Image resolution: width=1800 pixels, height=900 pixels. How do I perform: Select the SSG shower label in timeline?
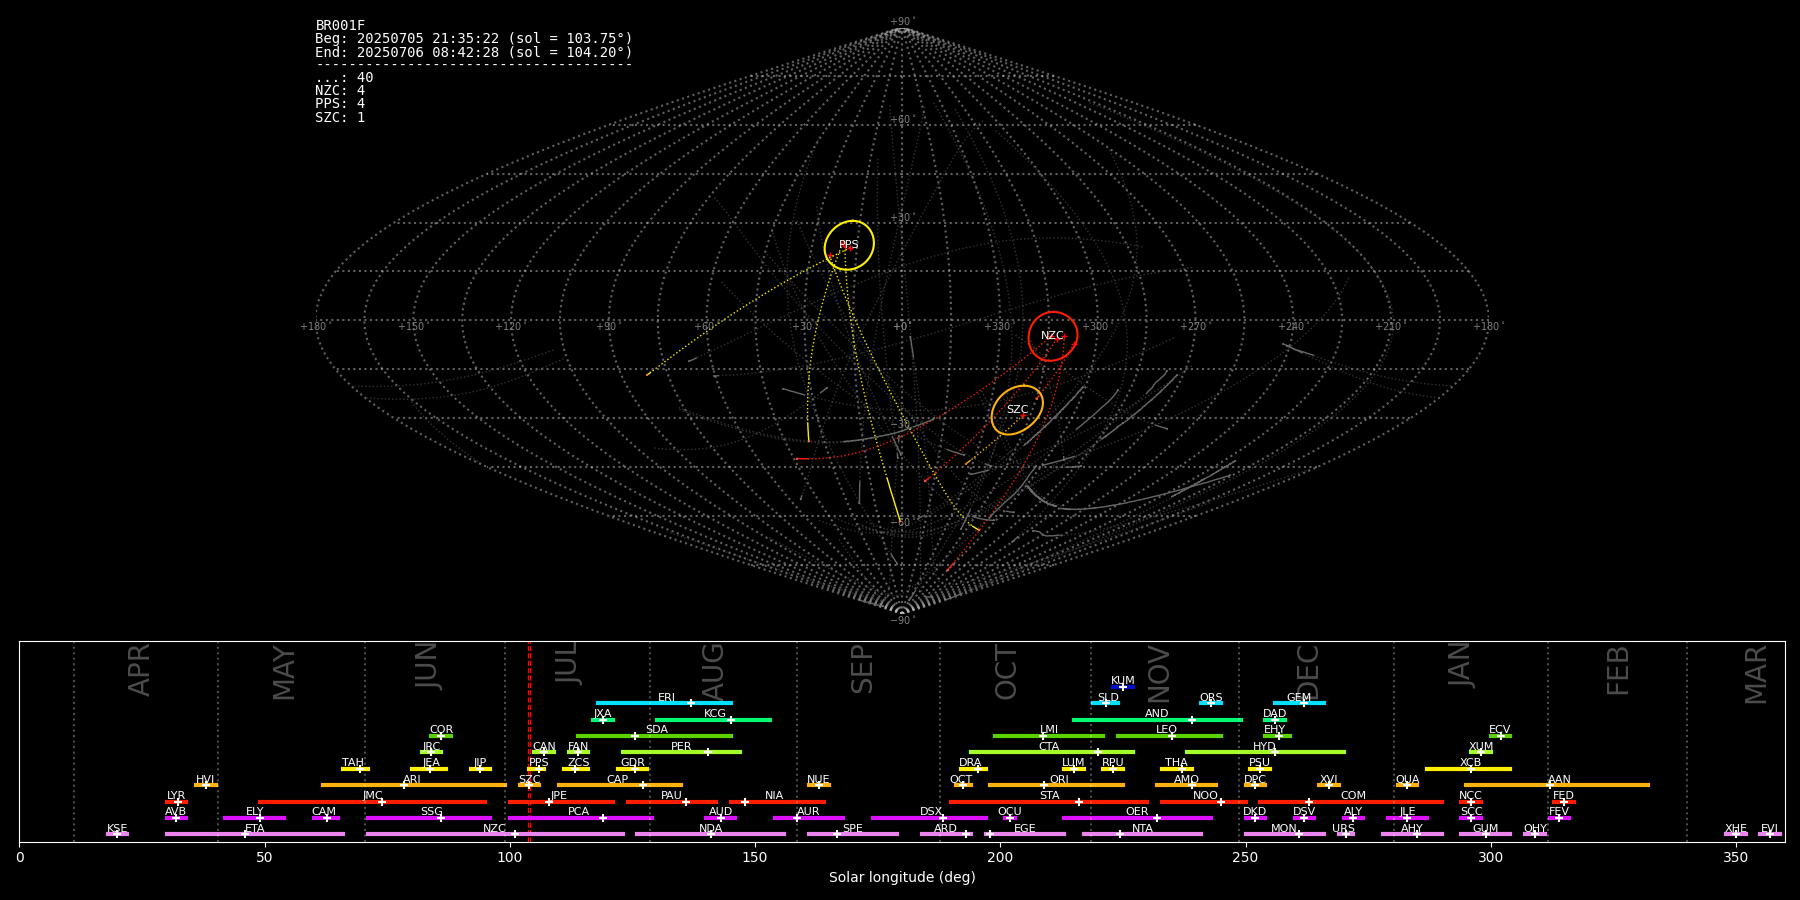coord(432,812)
